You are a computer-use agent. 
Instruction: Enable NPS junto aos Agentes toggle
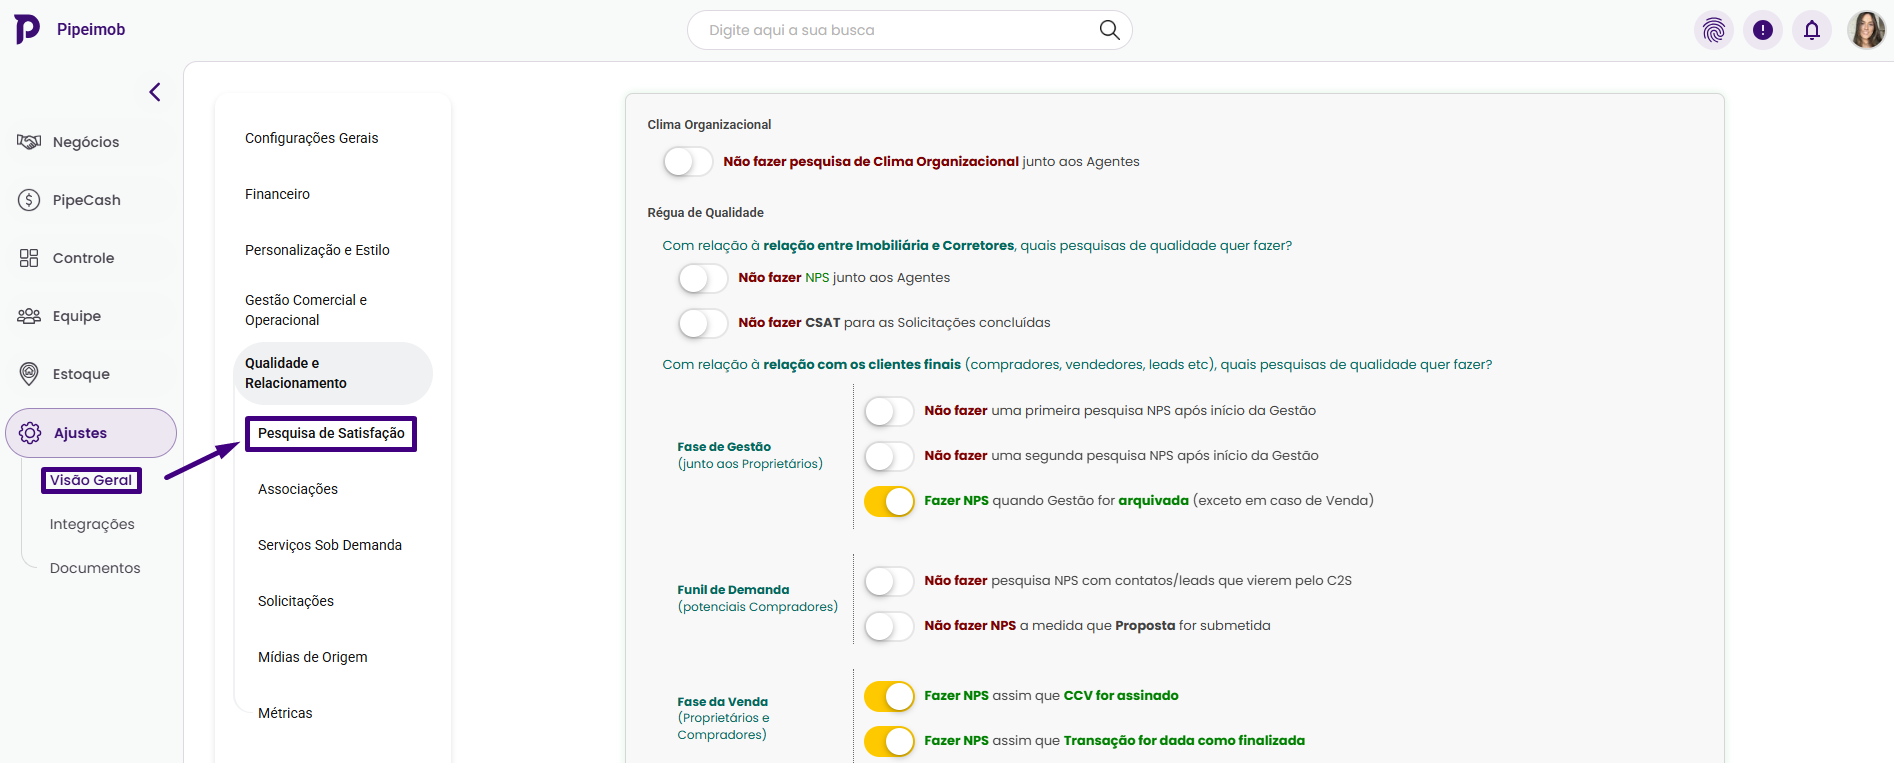pos(703,278)
